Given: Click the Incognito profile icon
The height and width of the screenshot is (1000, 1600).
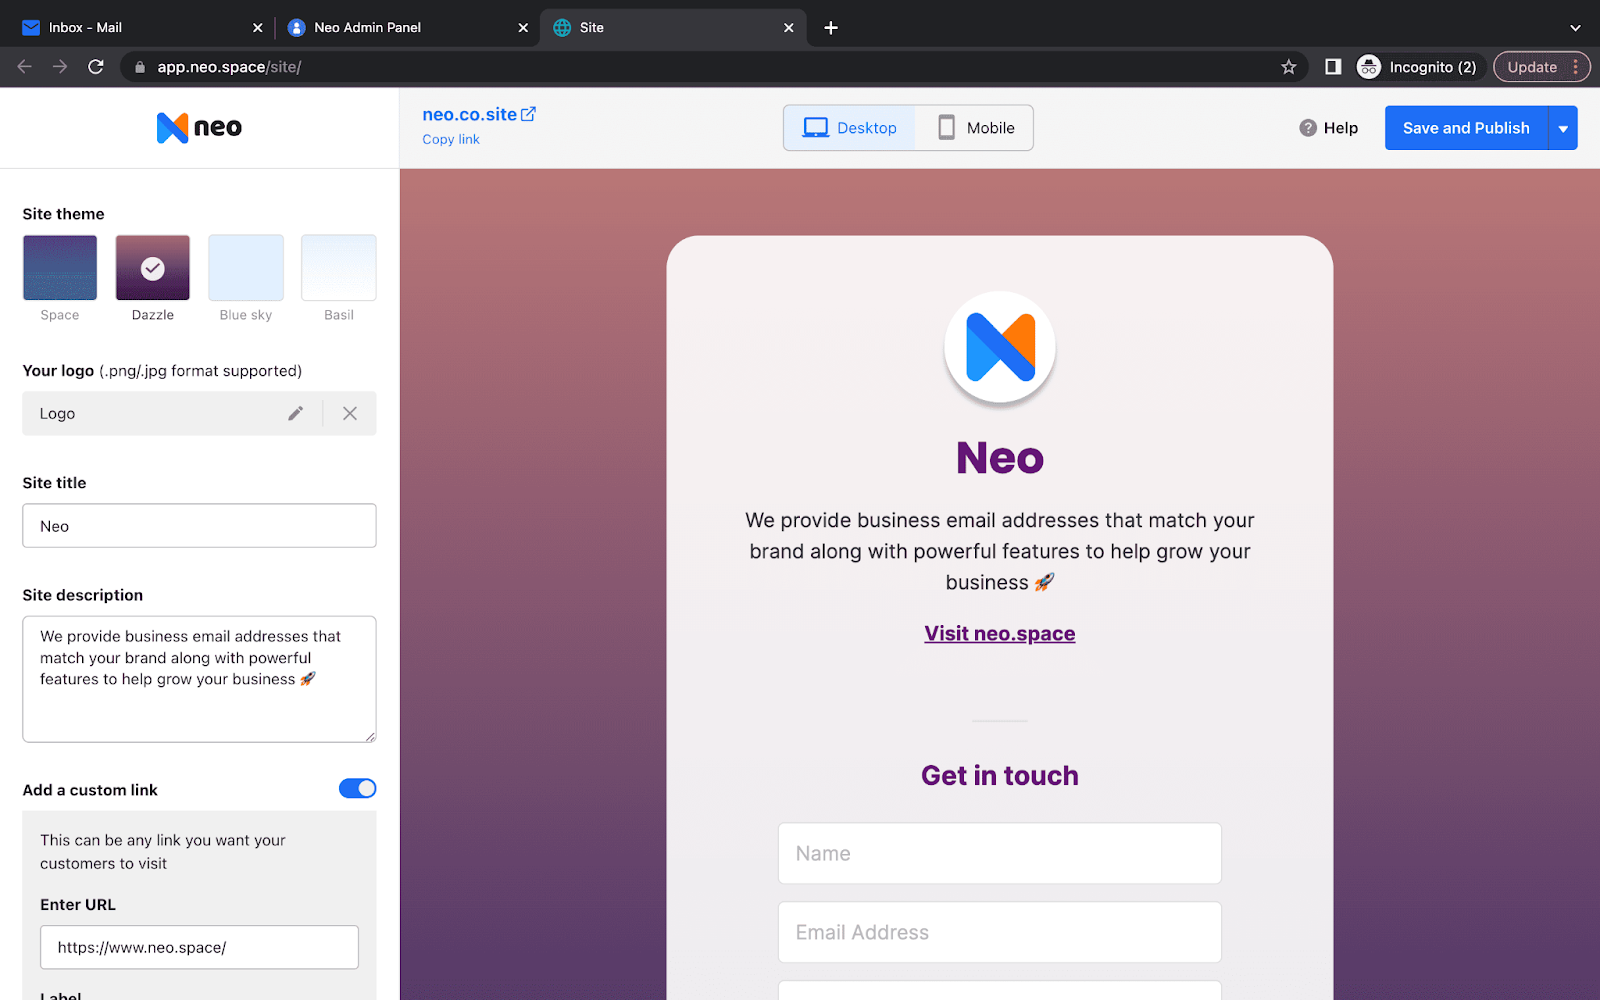Looking at the screenshot, I should click(1369, 67).
